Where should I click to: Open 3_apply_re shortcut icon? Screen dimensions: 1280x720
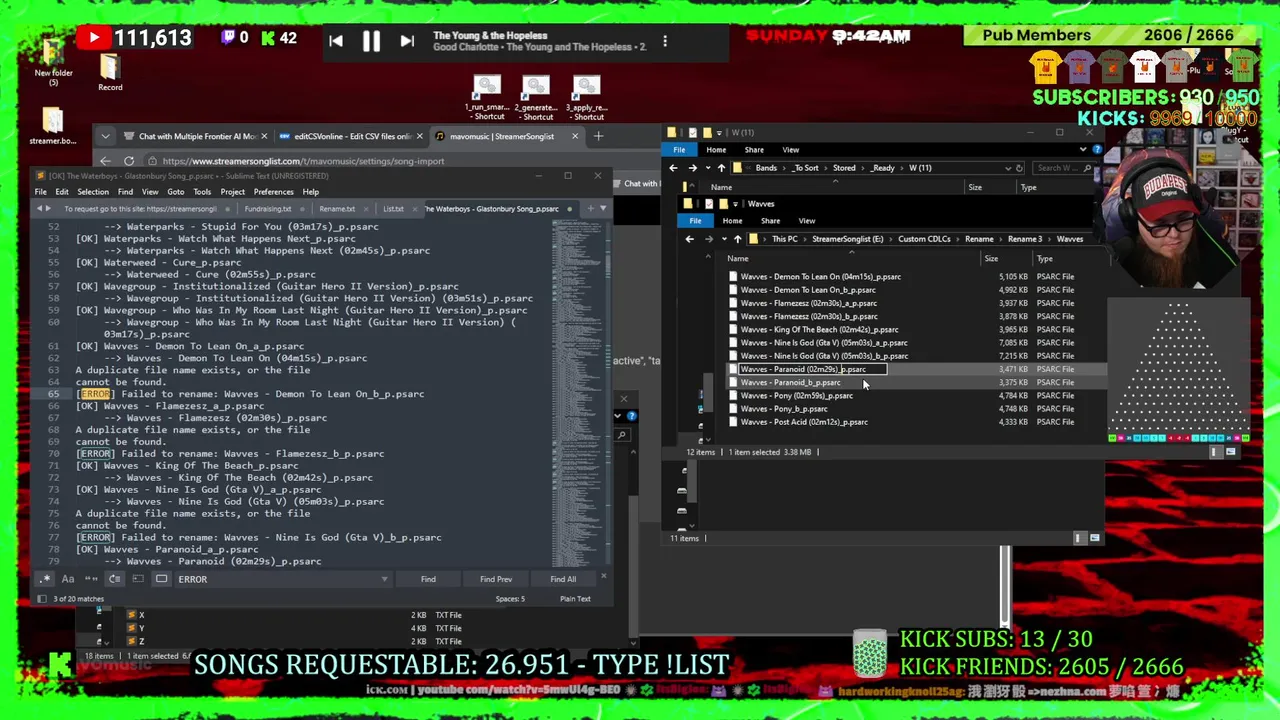pyautogui.click(x=586, y=98)
